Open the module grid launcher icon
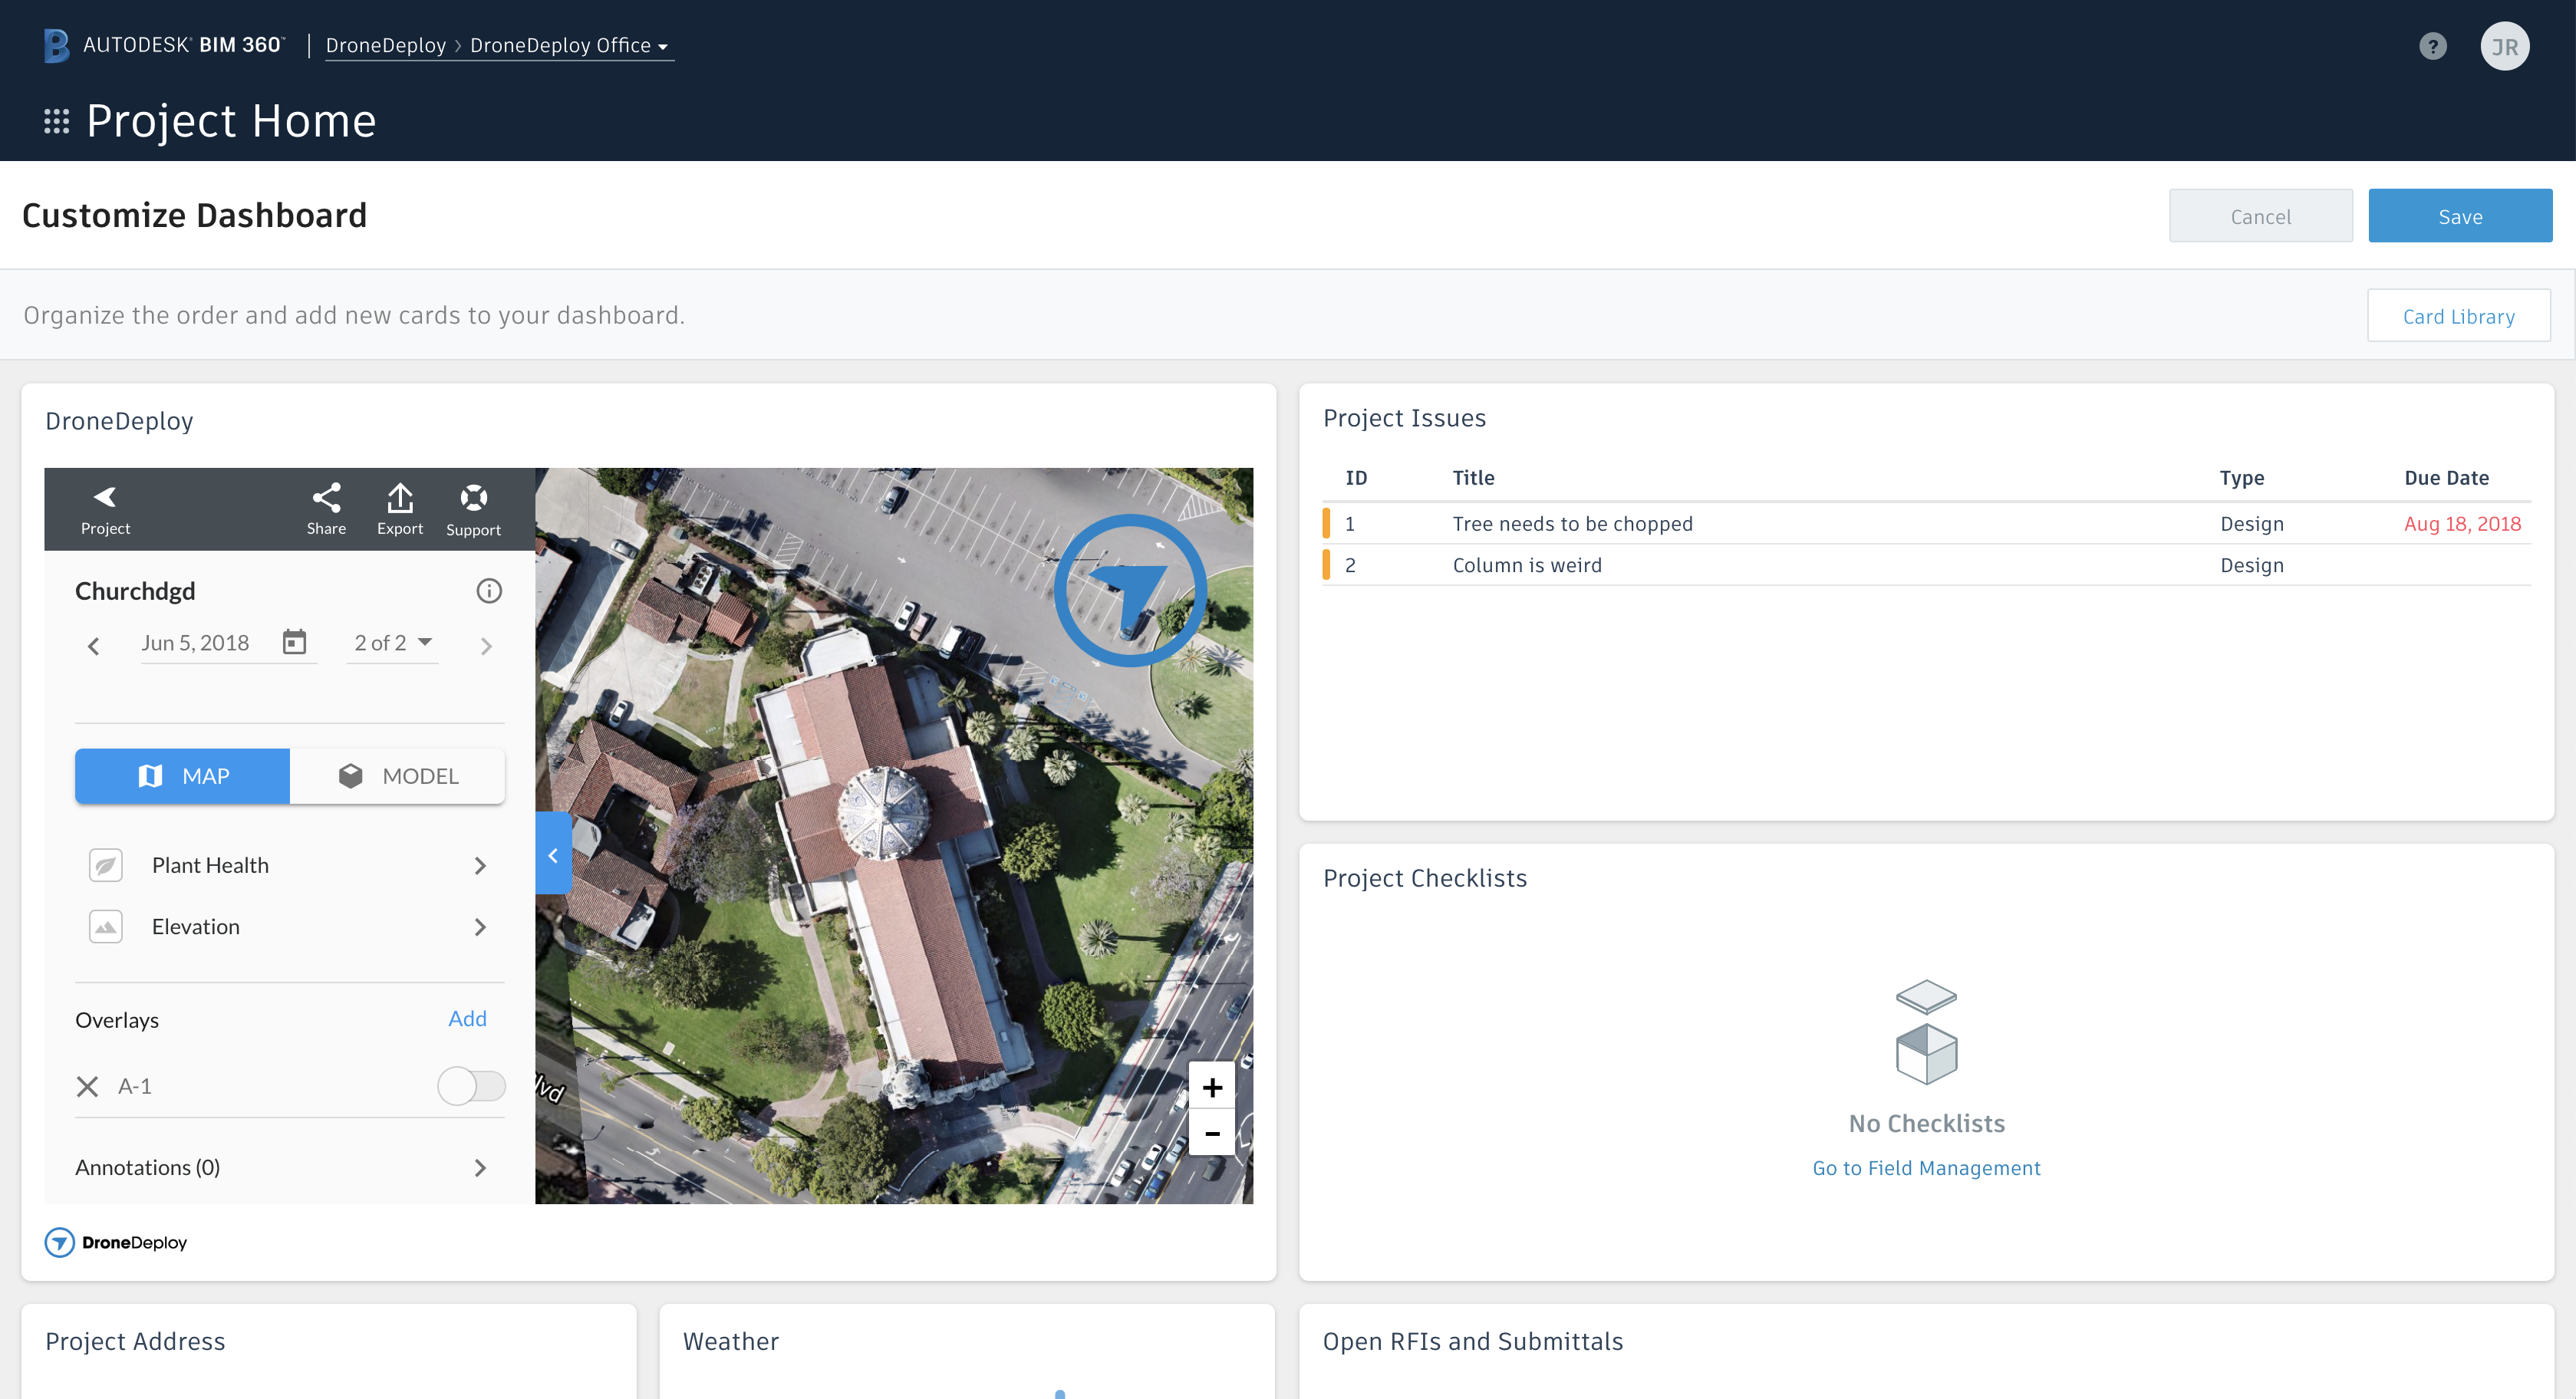The width and height of the screenshot is (2576, 1399). [56, 121]
